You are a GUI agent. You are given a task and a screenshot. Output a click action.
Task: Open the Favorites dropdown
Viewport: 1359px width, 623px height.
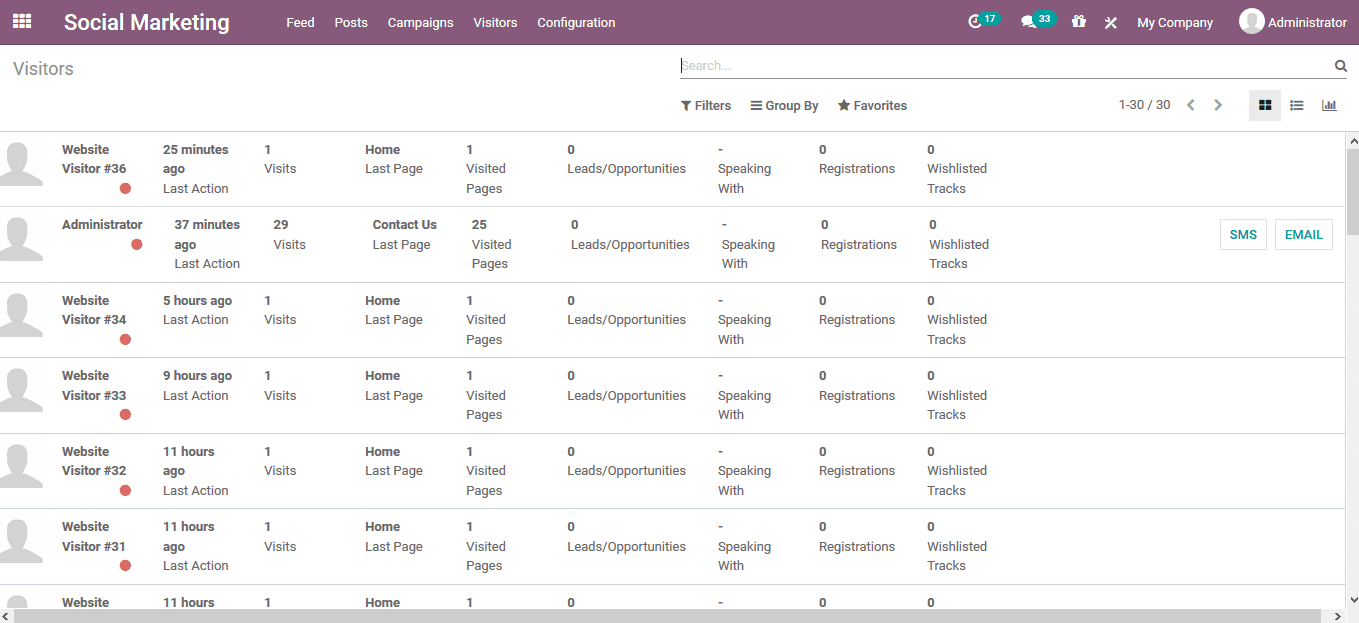(872, 105)
